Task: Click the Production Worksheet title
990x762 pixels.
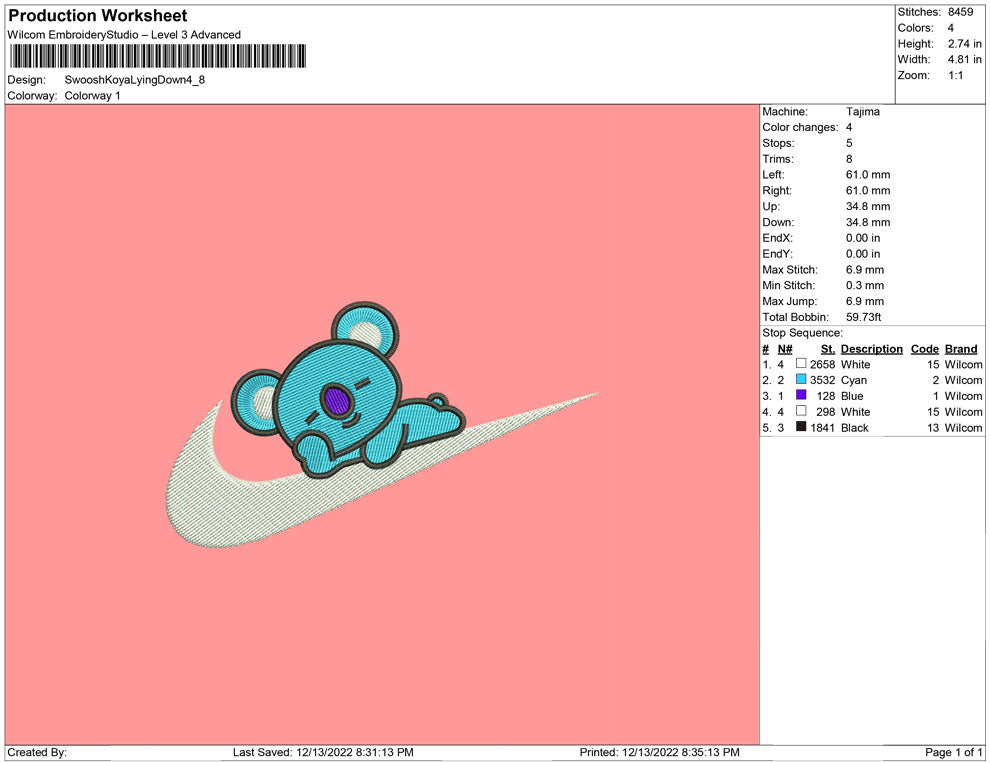Action: coord(98,16)
